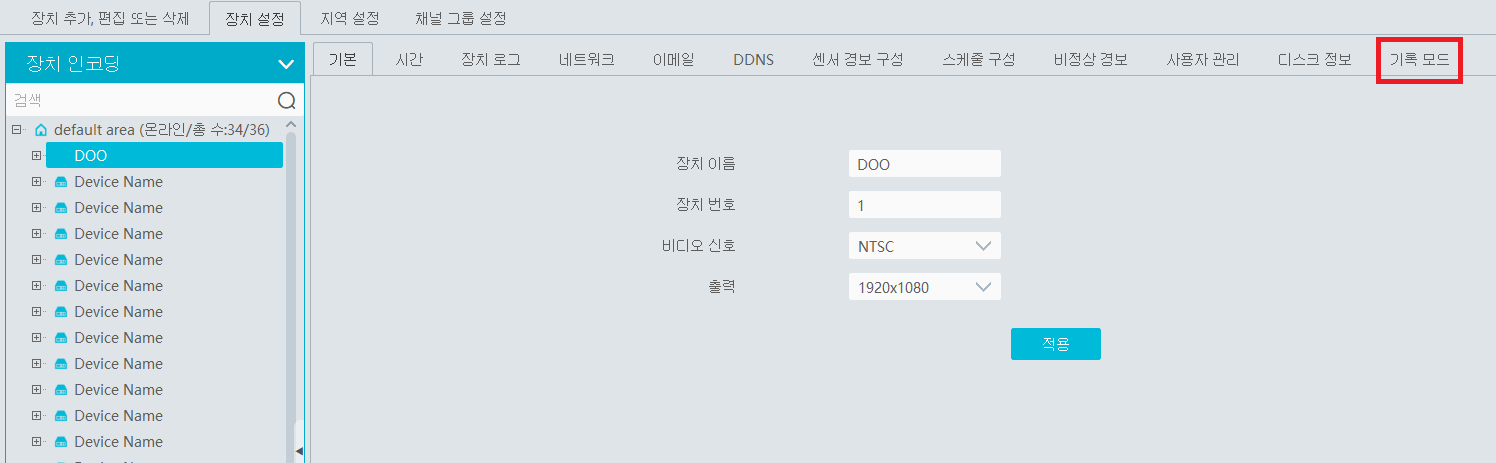This screenshot has width=1496, height=463.
Task: Go to the 디스크 정보 tab
Action: [1314, 60]
